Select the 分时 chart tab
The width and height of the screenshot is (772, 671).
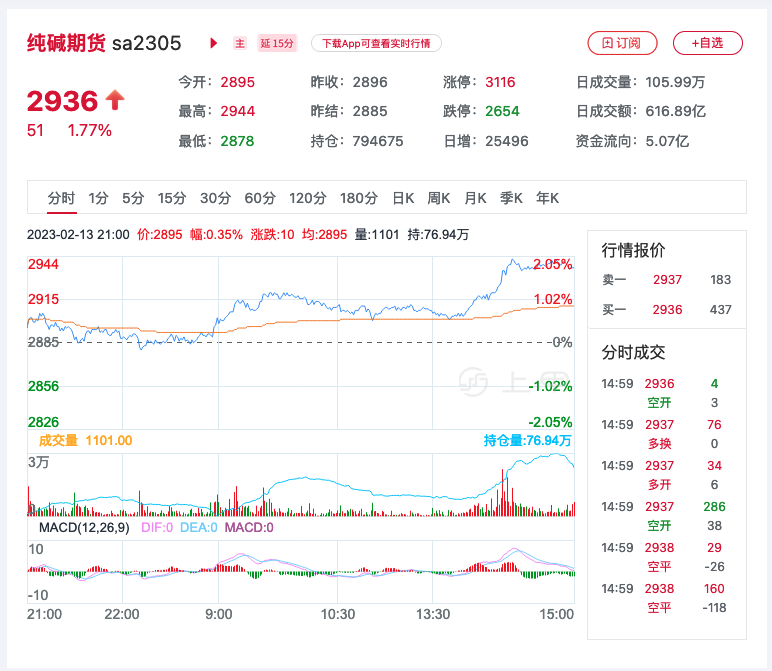point(62,198)
